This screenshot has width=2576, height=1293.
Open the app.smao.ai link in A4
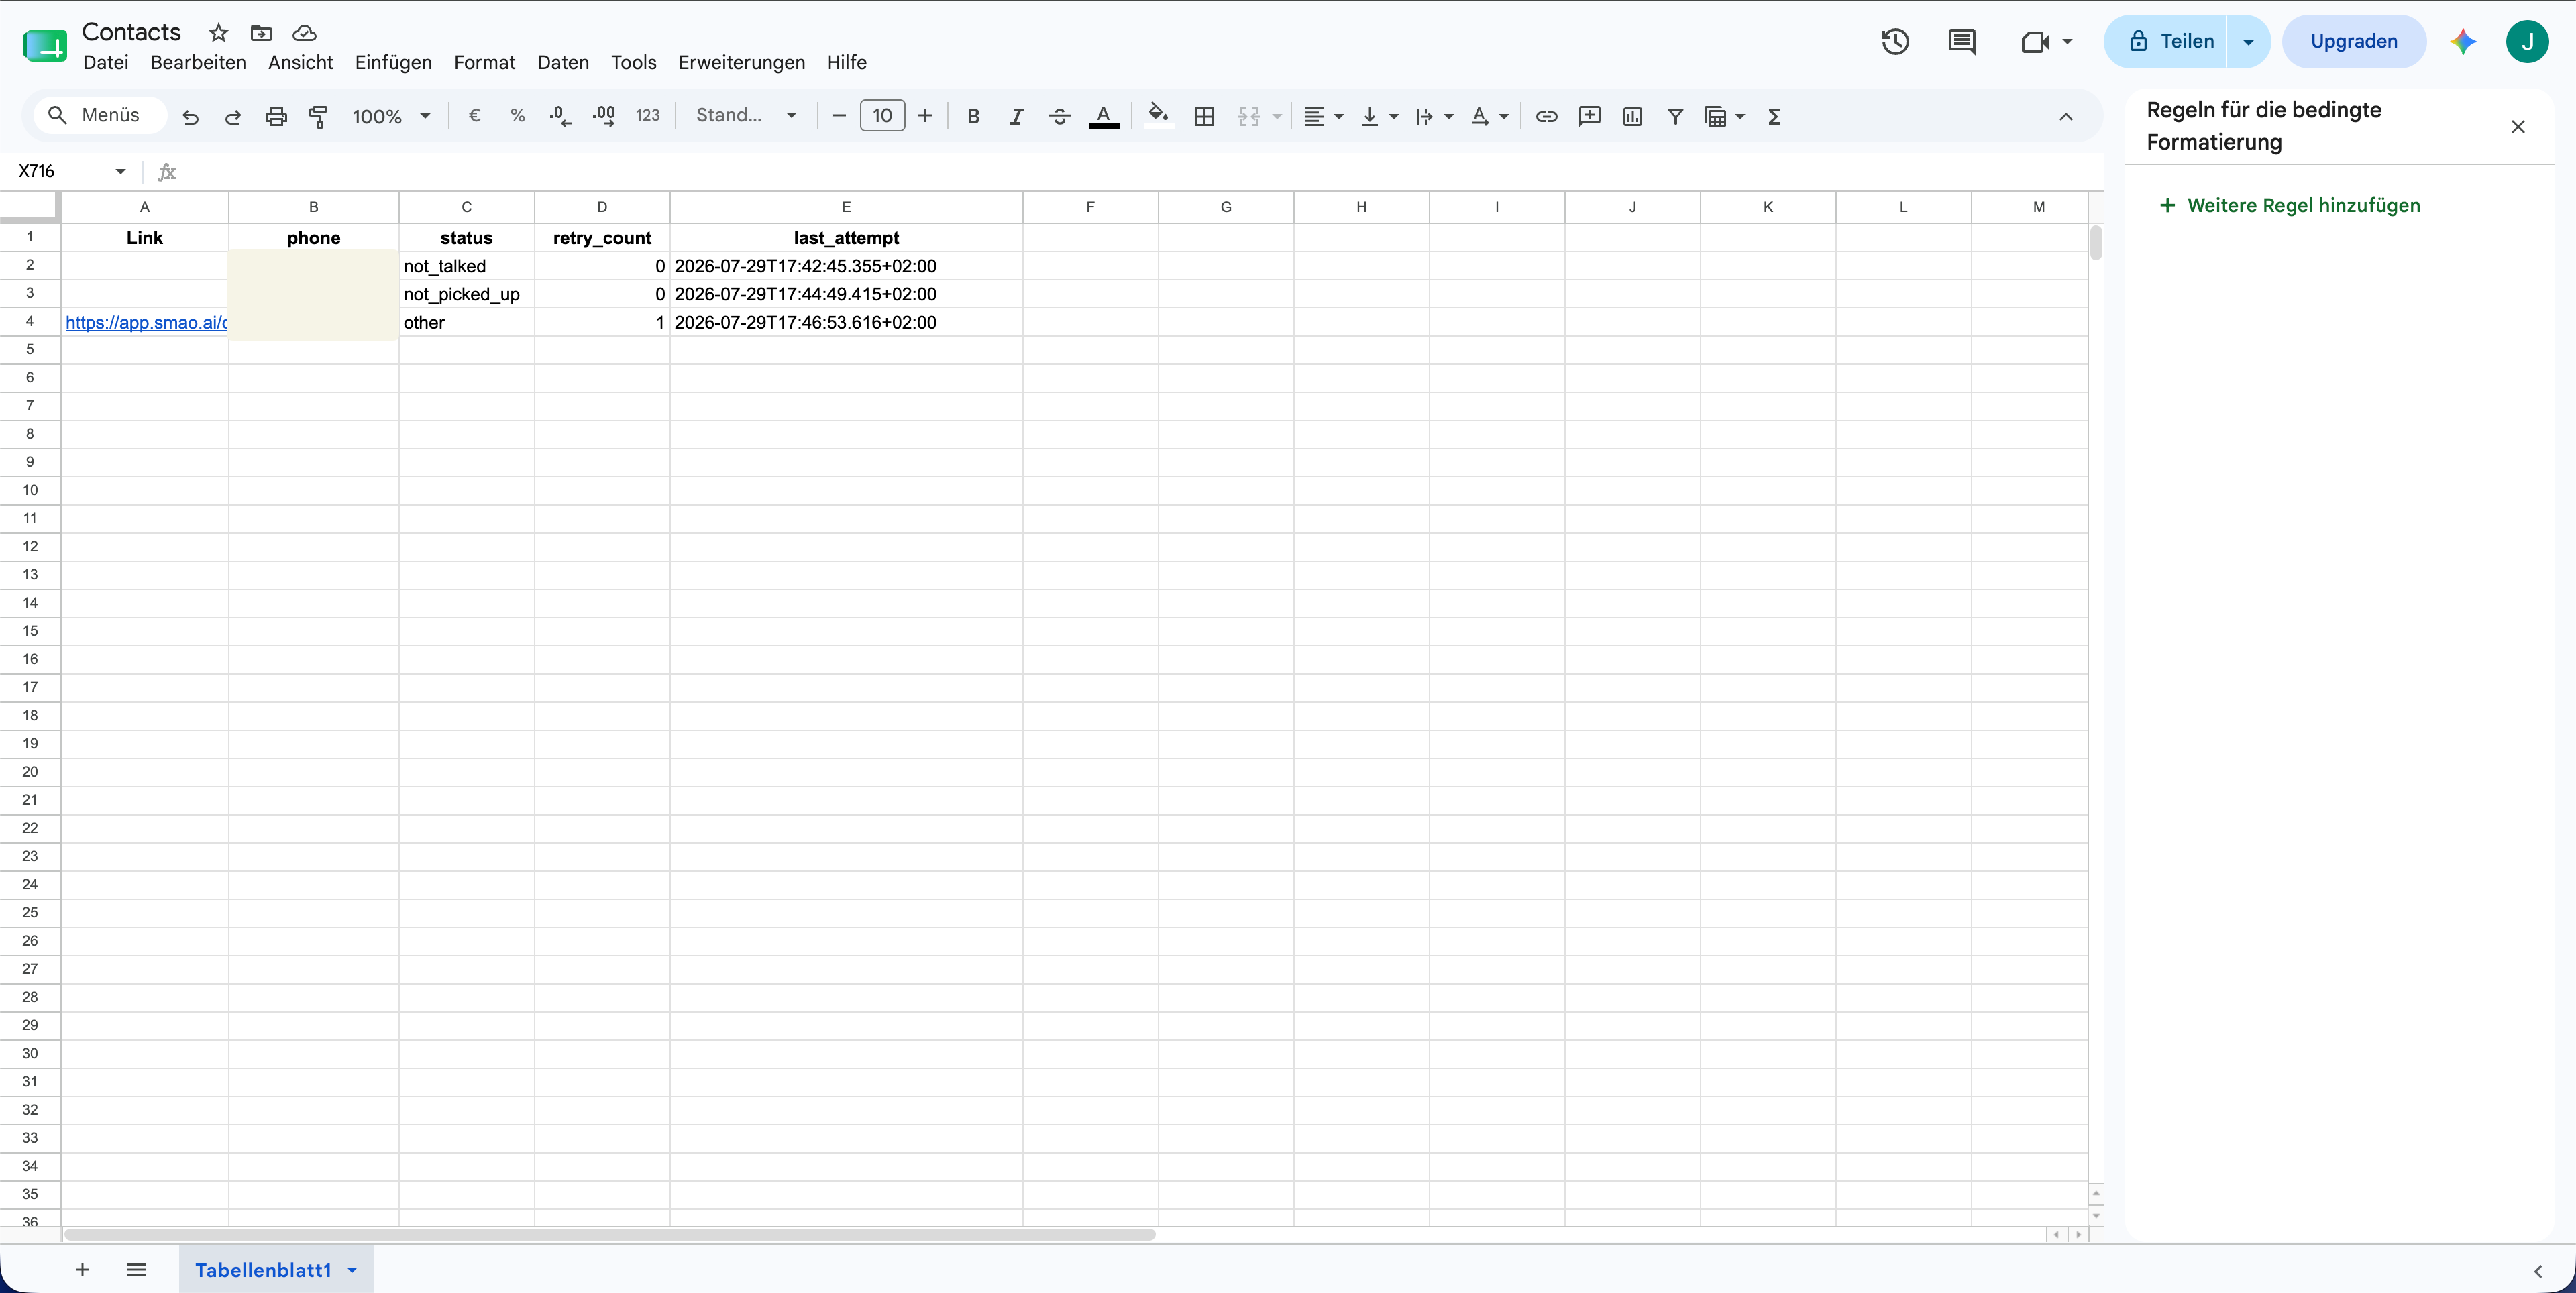pyautogui.click(x=146, y=322)
